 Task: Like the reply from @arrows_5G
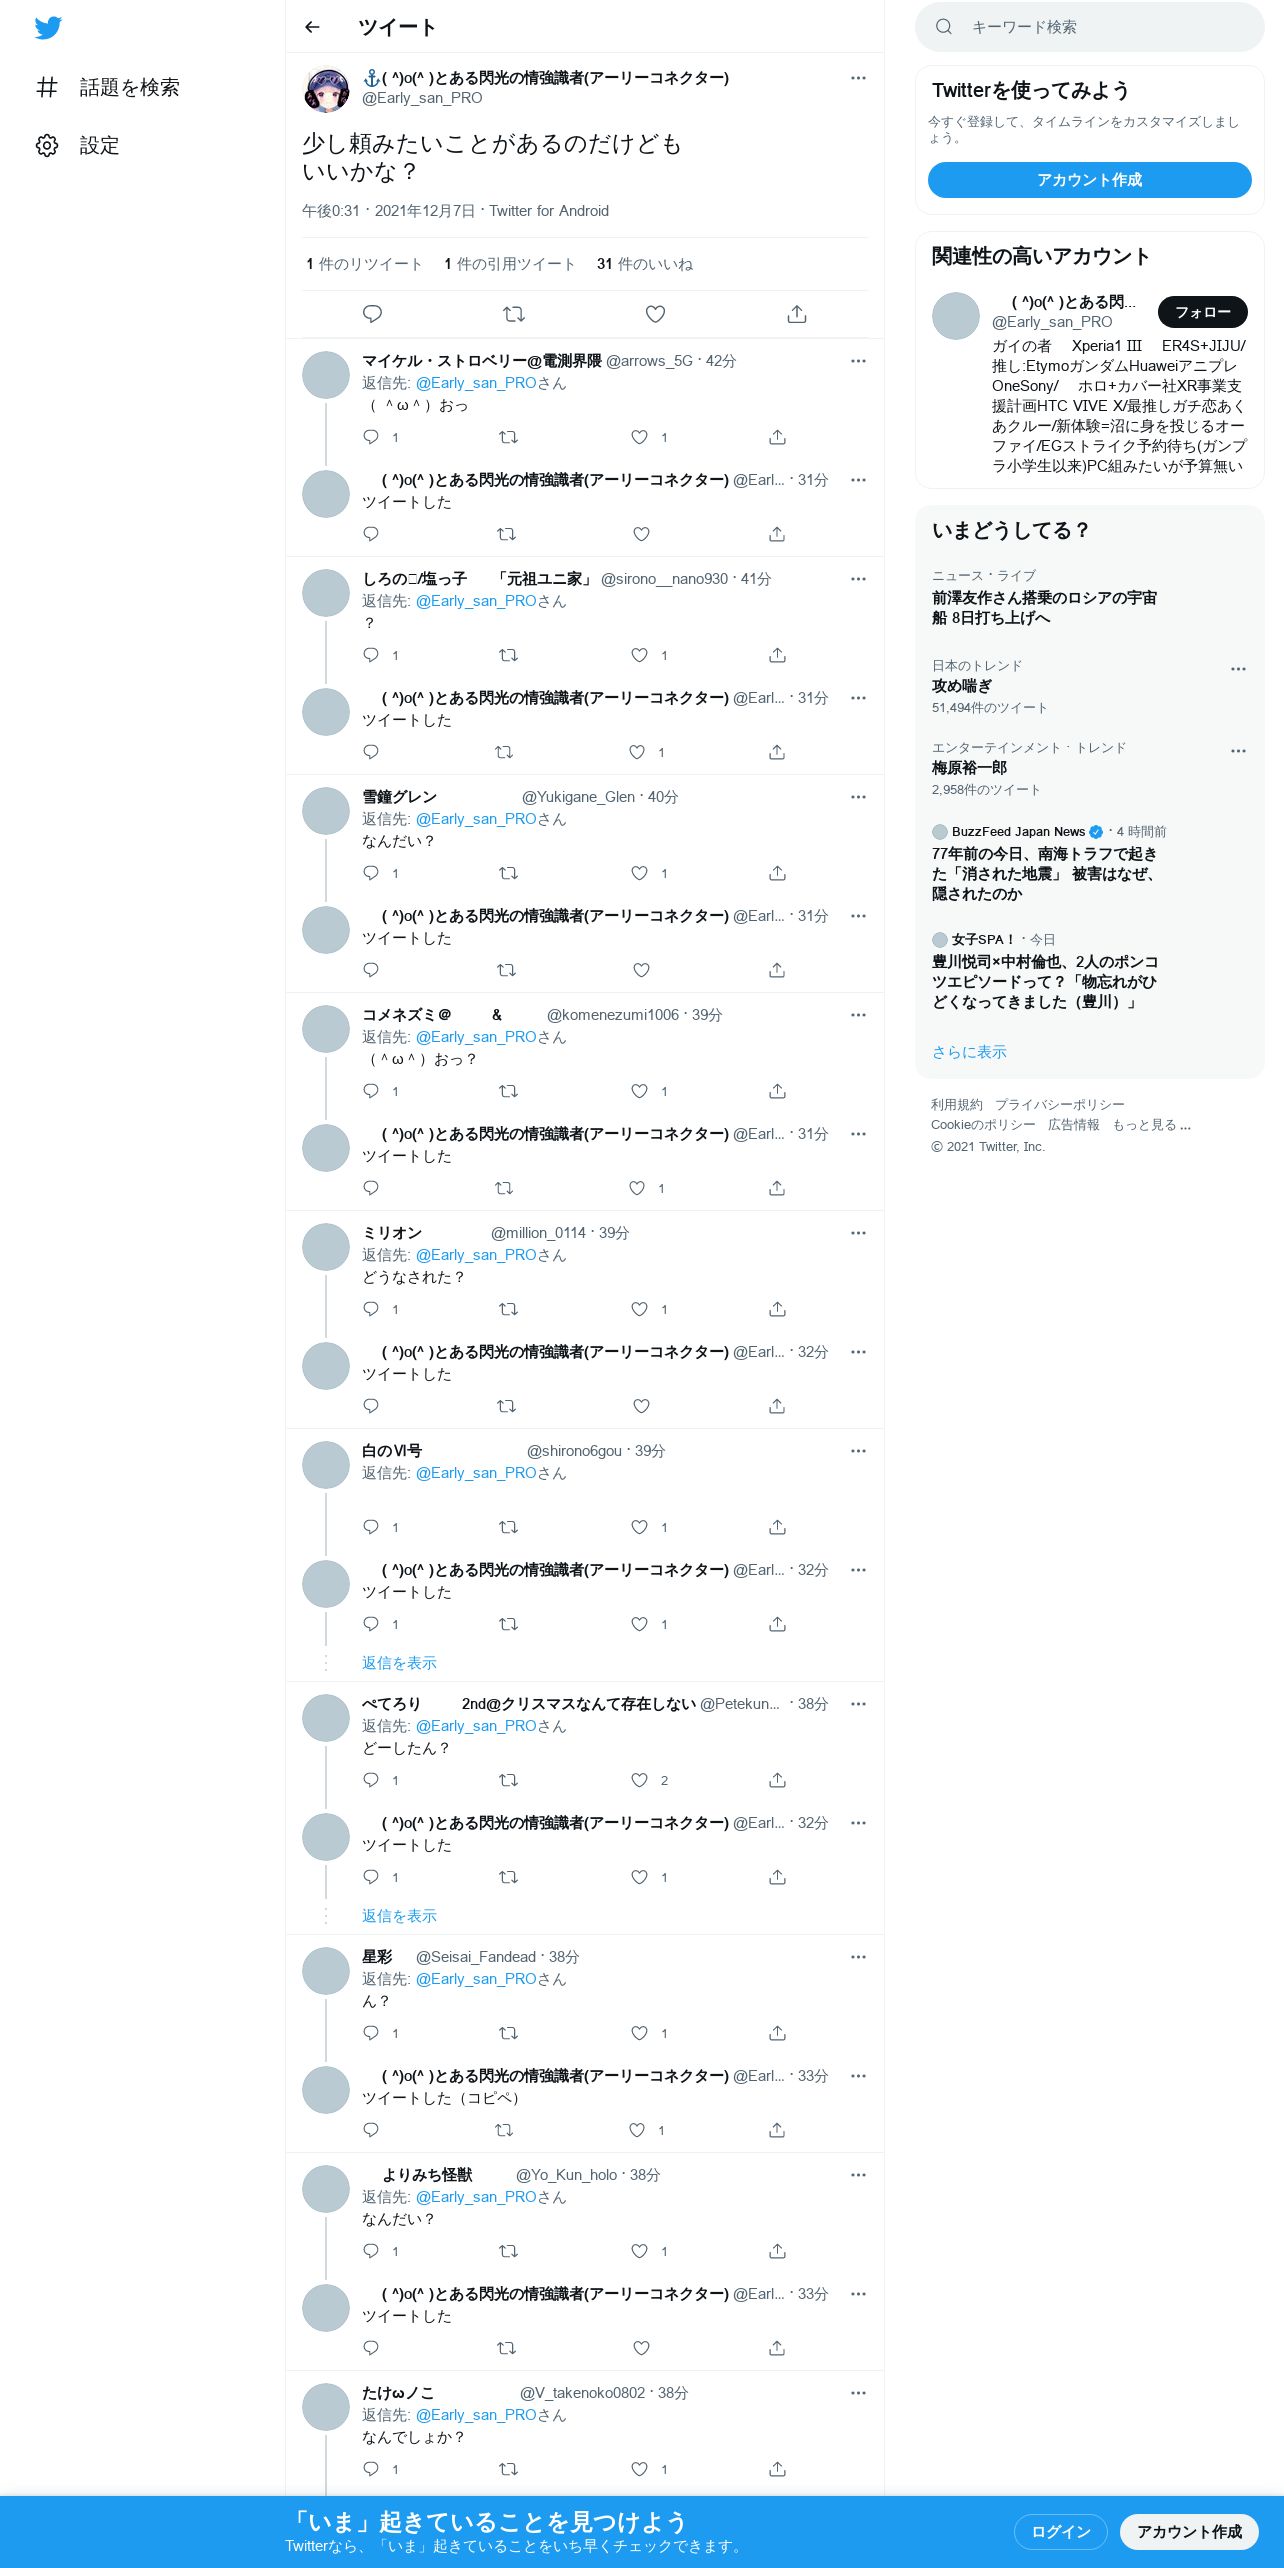(x=640, y=437)
